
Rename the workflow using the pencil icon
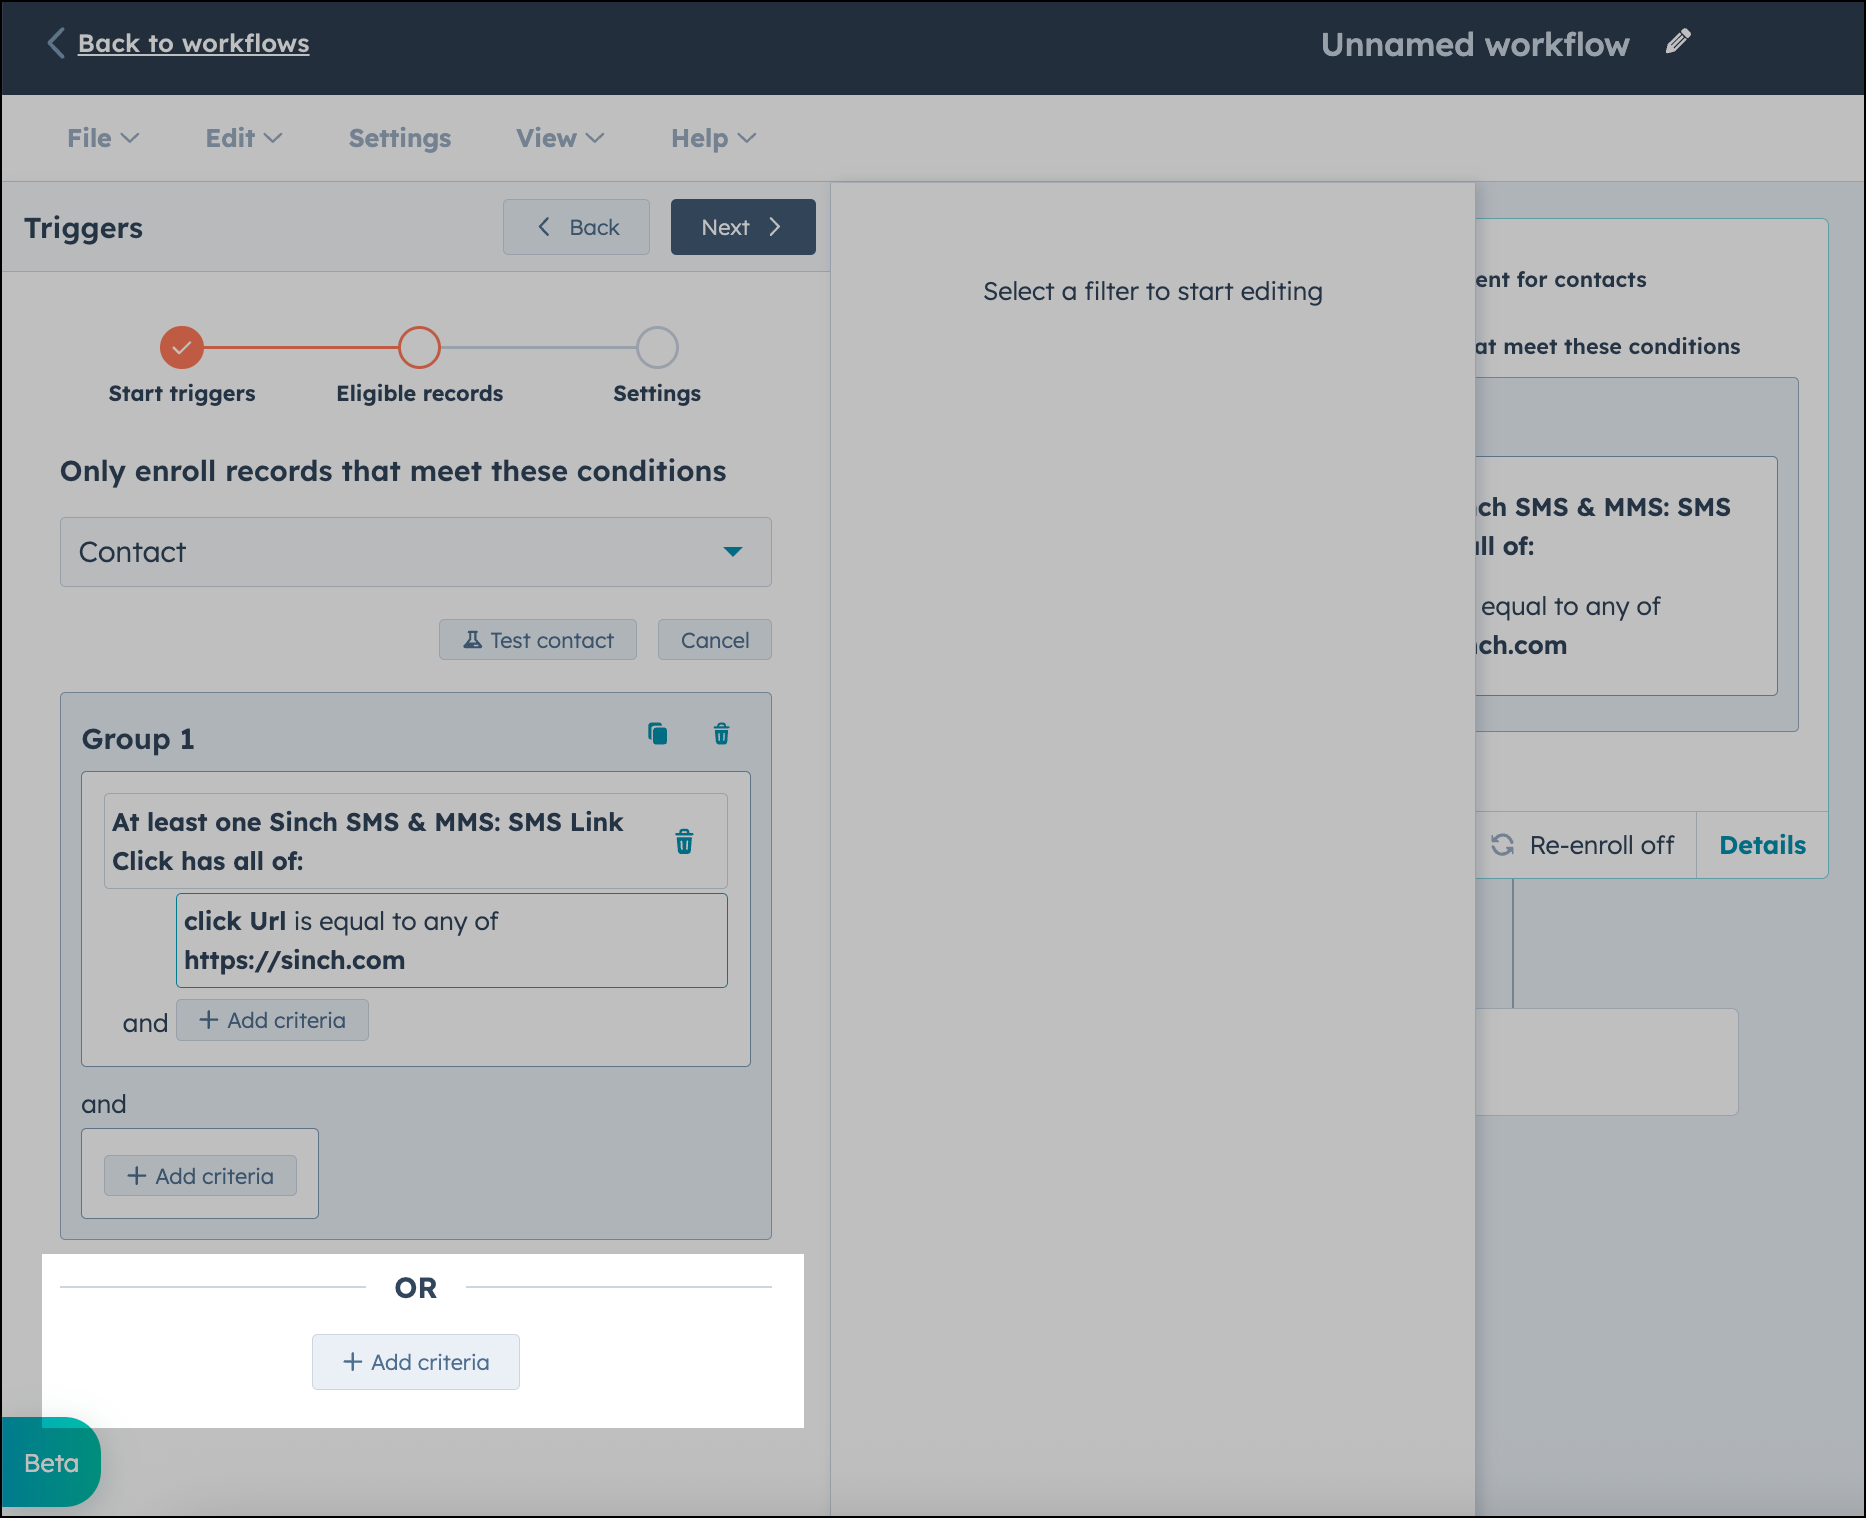(x=1678, y=42)
